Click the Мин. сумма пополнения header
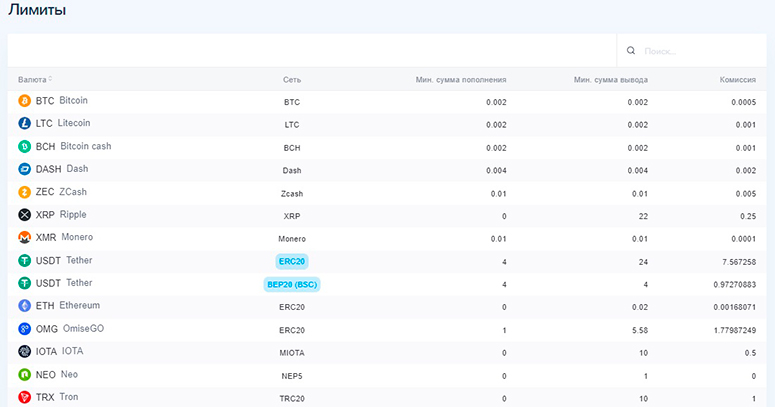 (x=461, y=80)
